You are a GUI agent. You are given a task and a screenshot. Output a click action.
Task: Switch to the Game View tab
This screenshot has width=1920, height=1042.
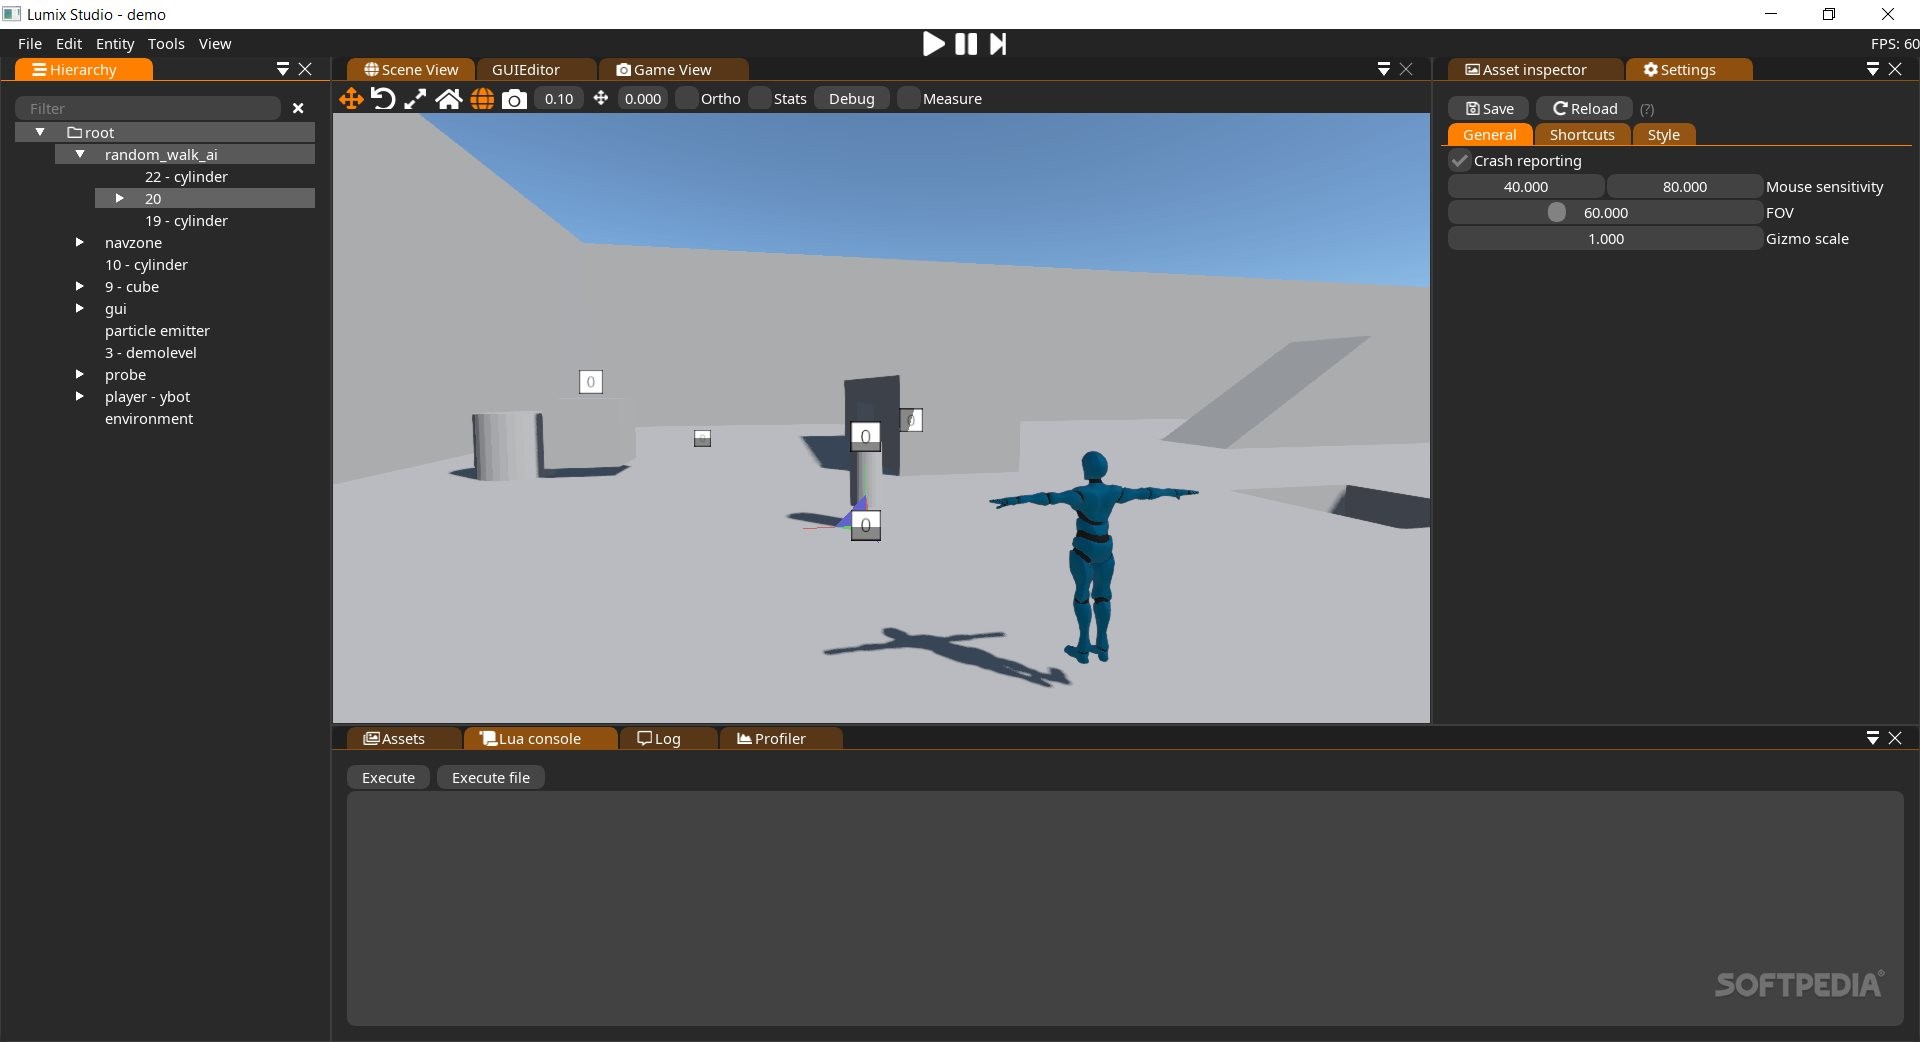(x=673, y=70)
